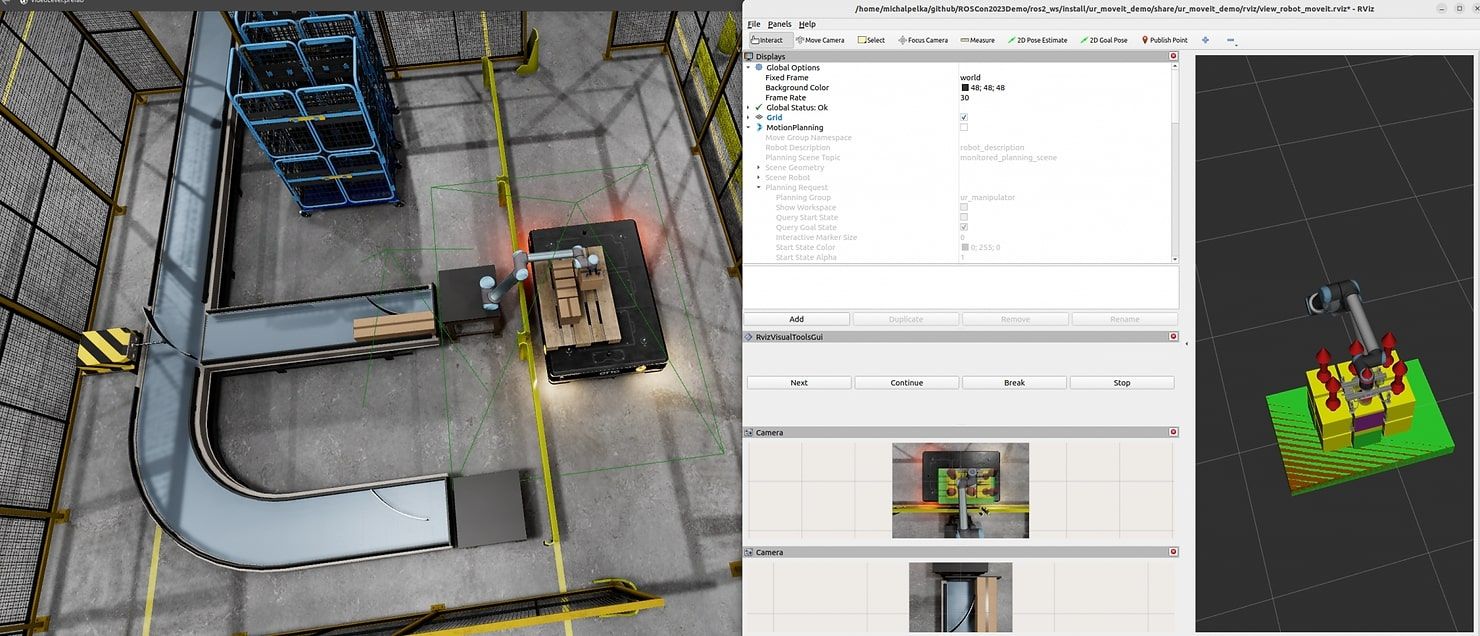Click the RvizVisualToolsGui panel icon
1480x636 pixels.
click(750, 337)
